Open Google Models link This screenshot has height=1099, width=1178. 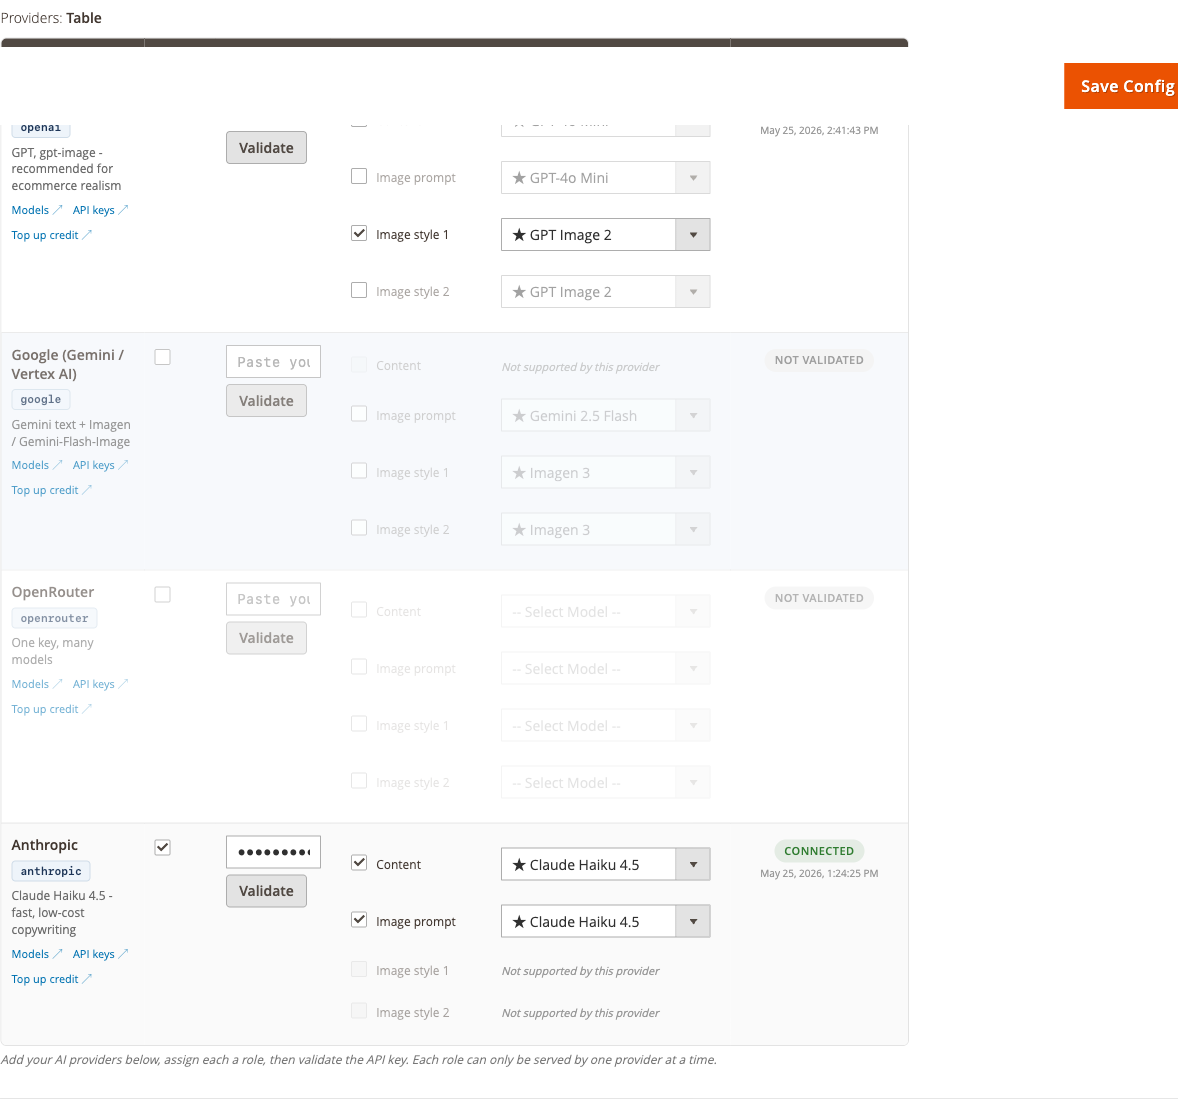(37, 465)
